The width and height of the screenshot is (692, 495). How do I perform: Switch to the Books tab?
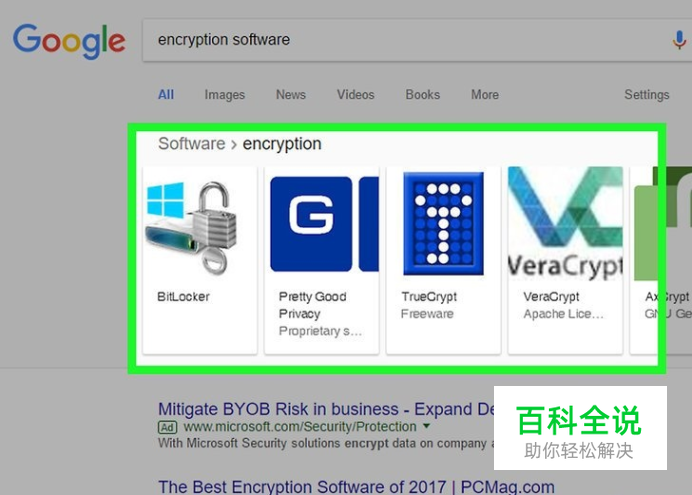click(423, 94)
